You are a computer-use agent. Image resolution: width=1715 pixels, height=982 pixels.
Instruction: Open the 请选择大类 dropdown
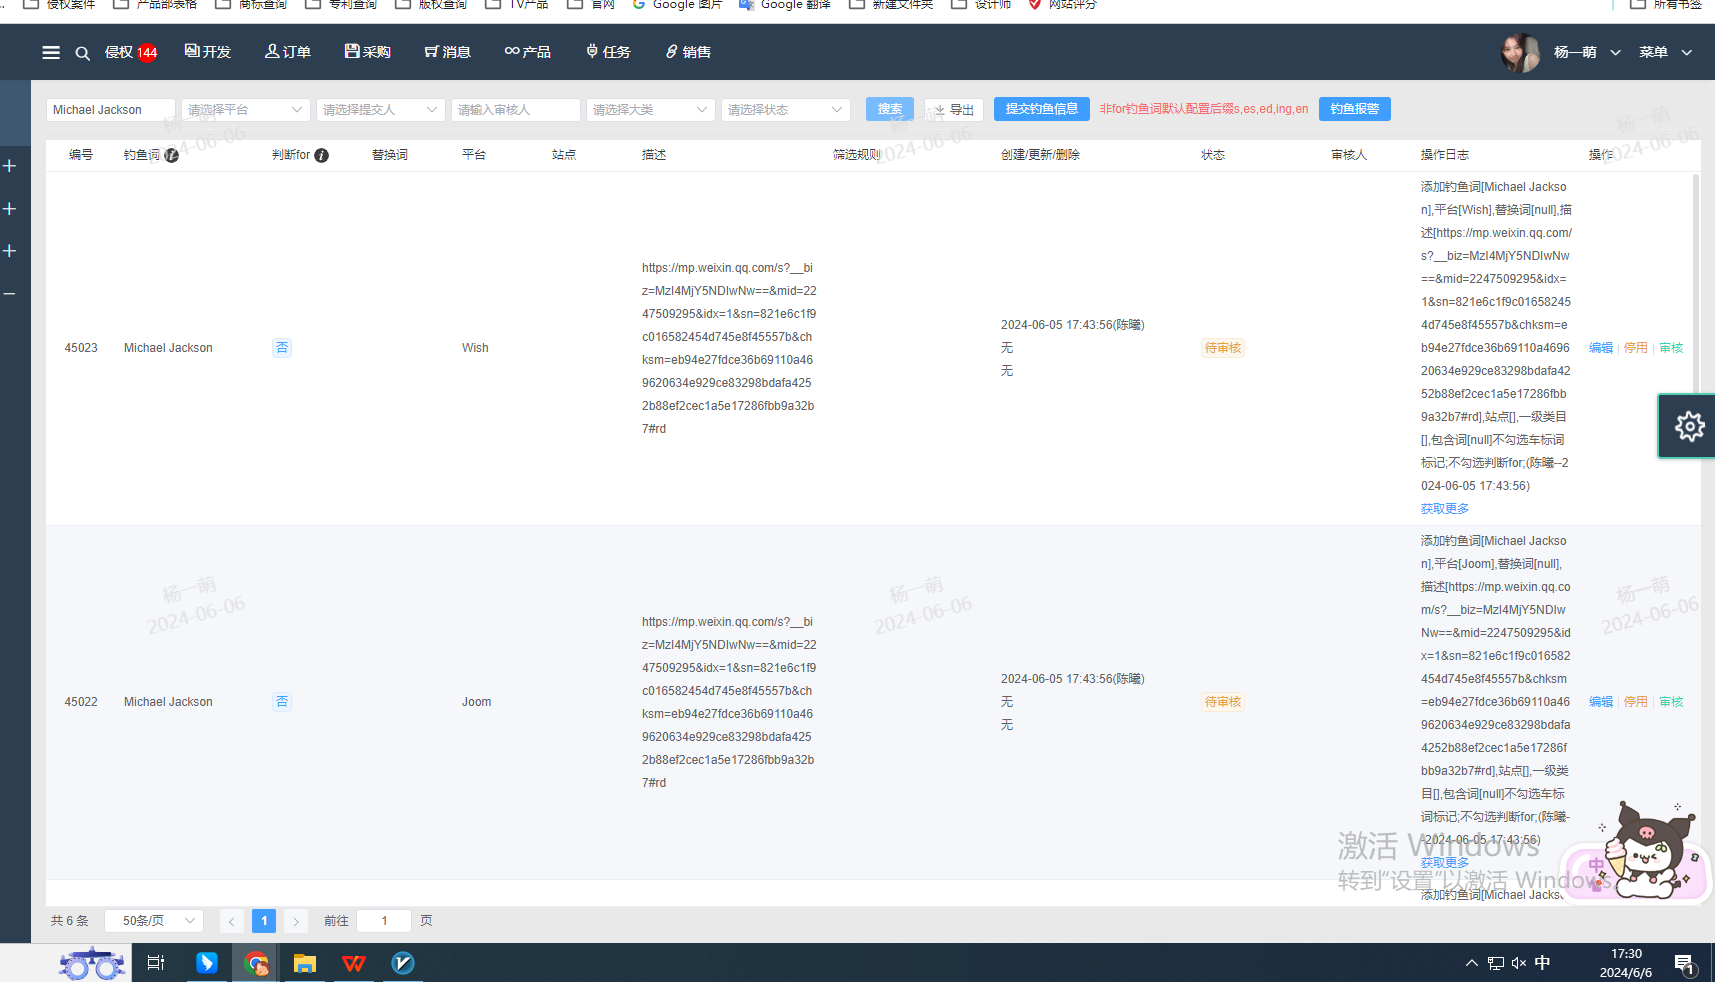coord(650,110)
